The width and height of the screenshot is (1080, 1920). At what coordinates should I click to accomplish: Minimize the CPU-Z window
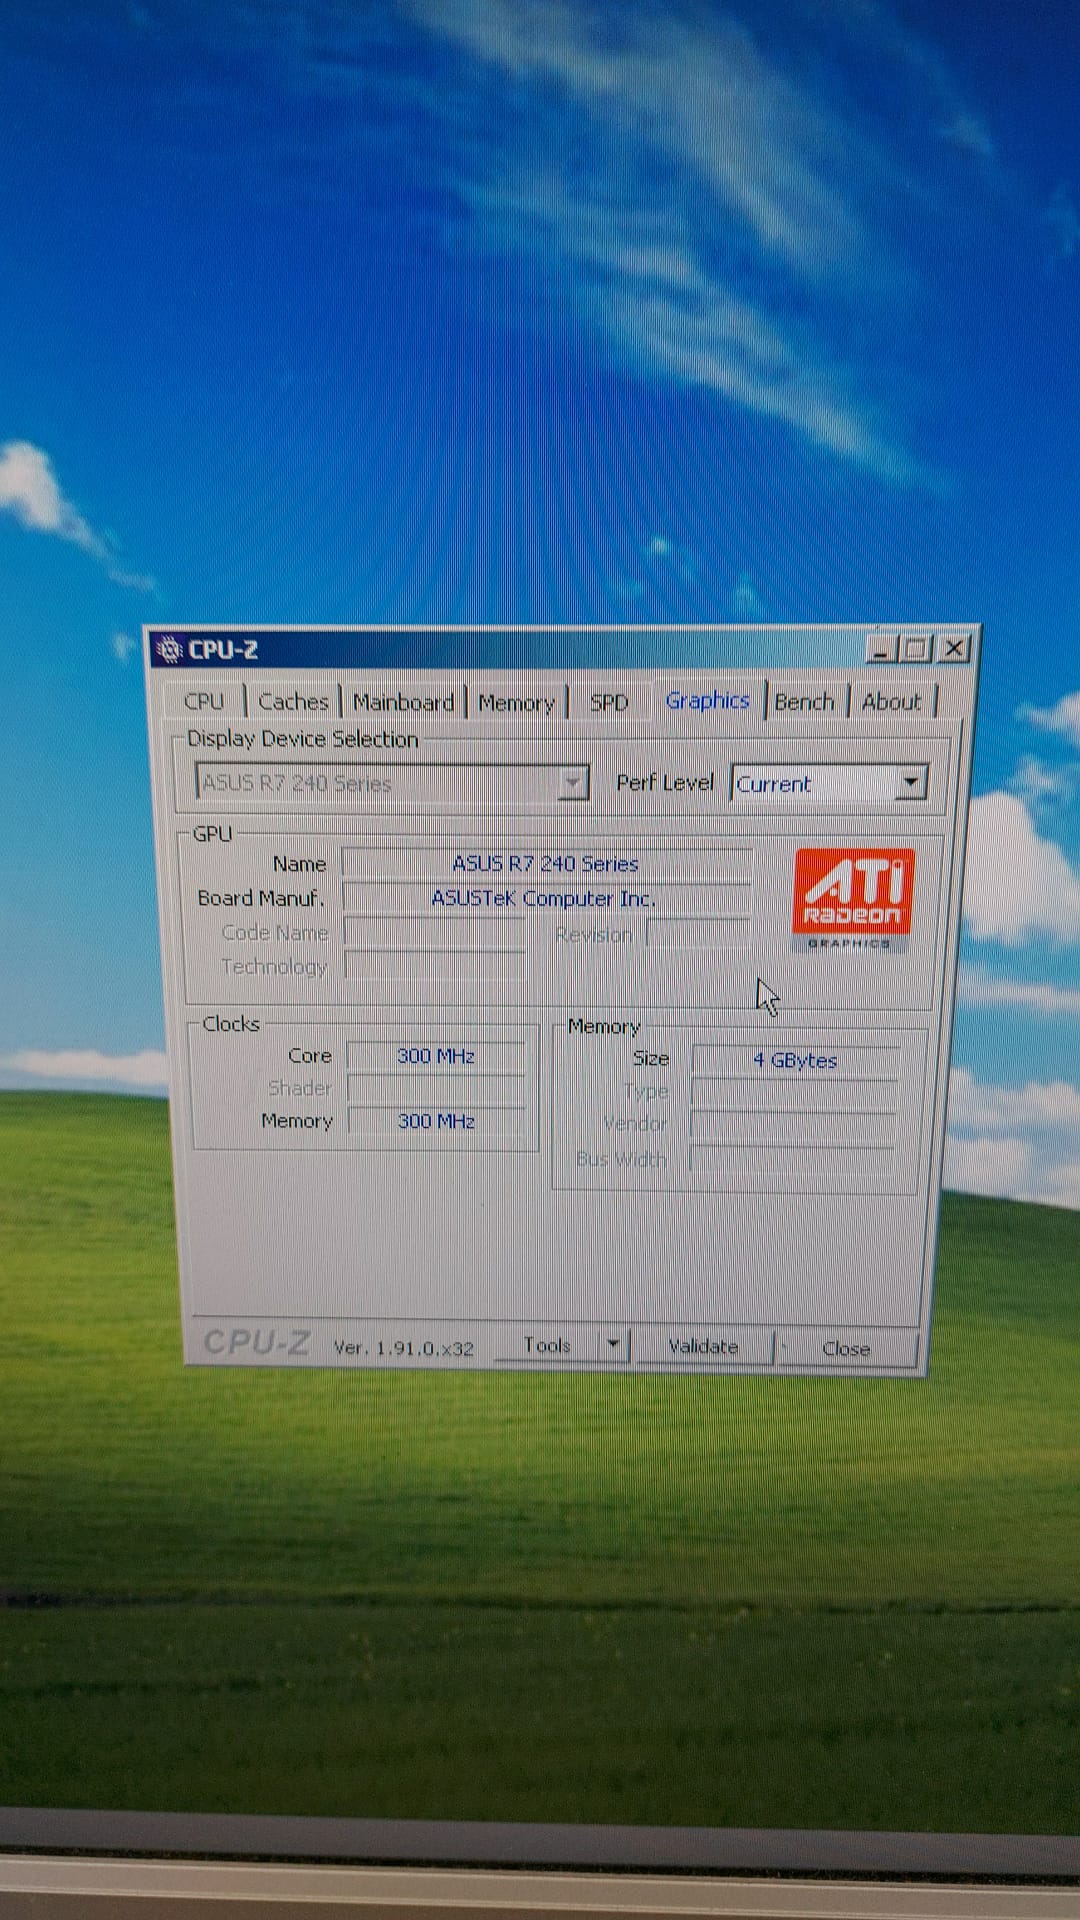(880, 650)
